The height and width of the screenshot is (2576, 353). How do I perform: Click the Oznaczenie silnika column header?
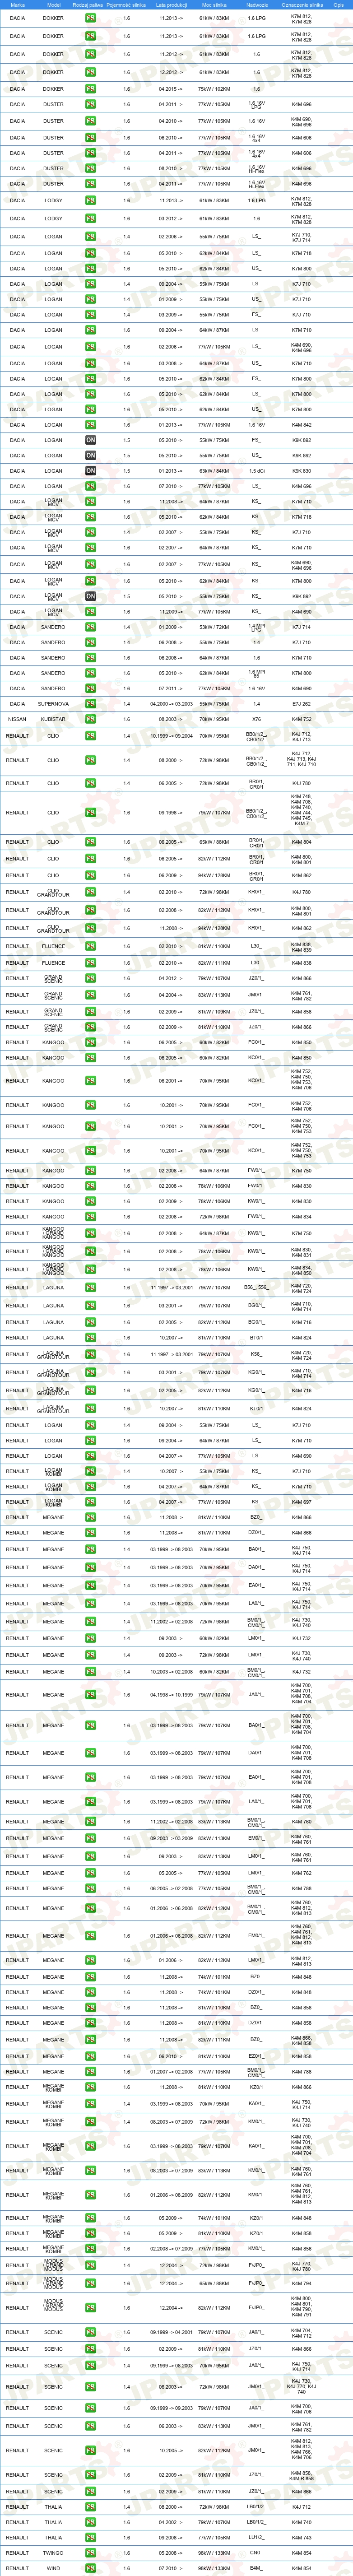[x=301, y=5]
